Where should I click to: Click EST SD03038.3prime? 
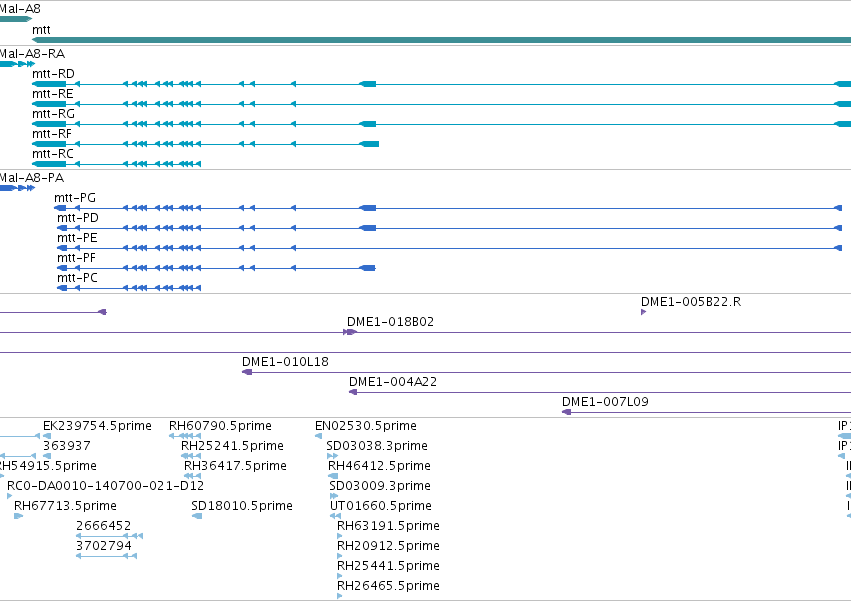(x=377, y=446)
